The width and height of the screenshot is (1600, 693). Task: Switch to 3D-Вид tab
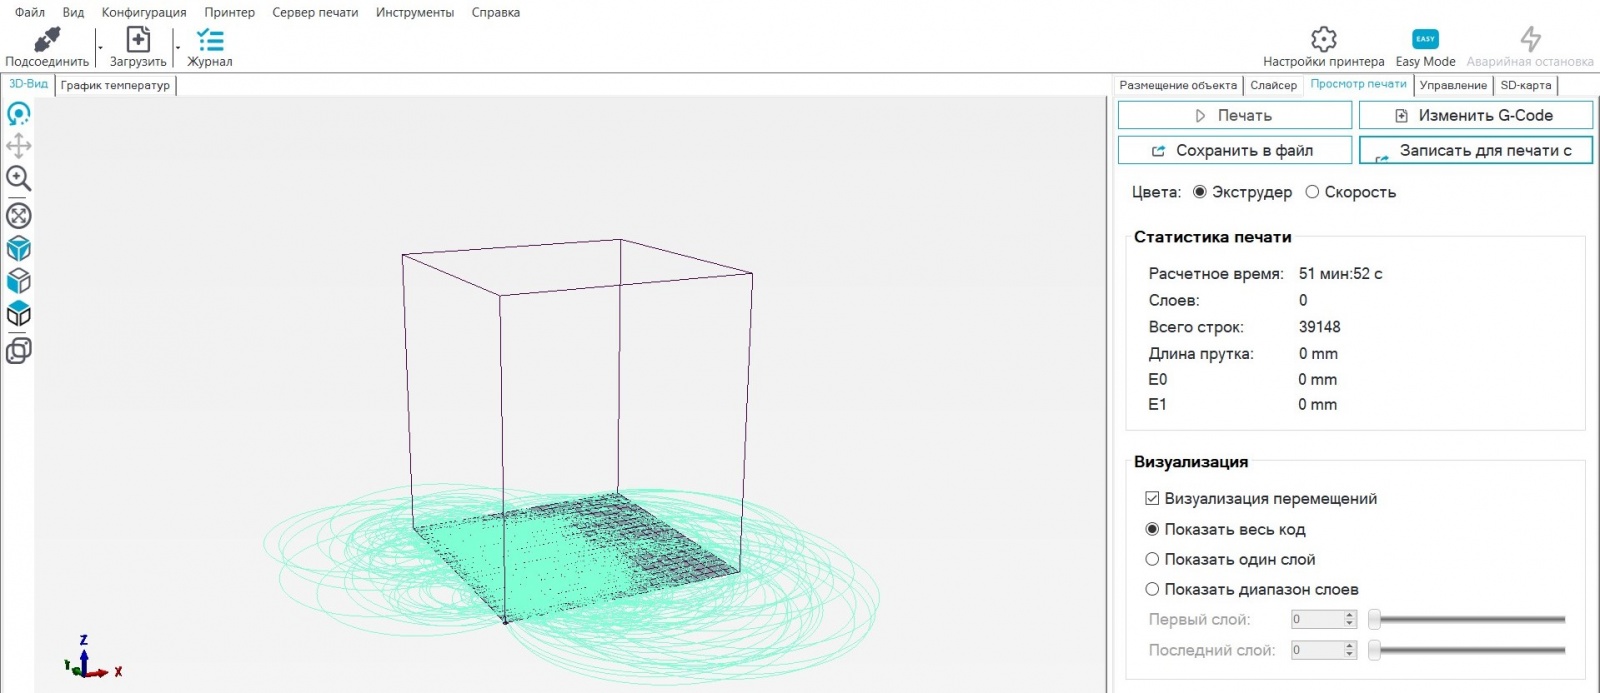click(28, 84)
